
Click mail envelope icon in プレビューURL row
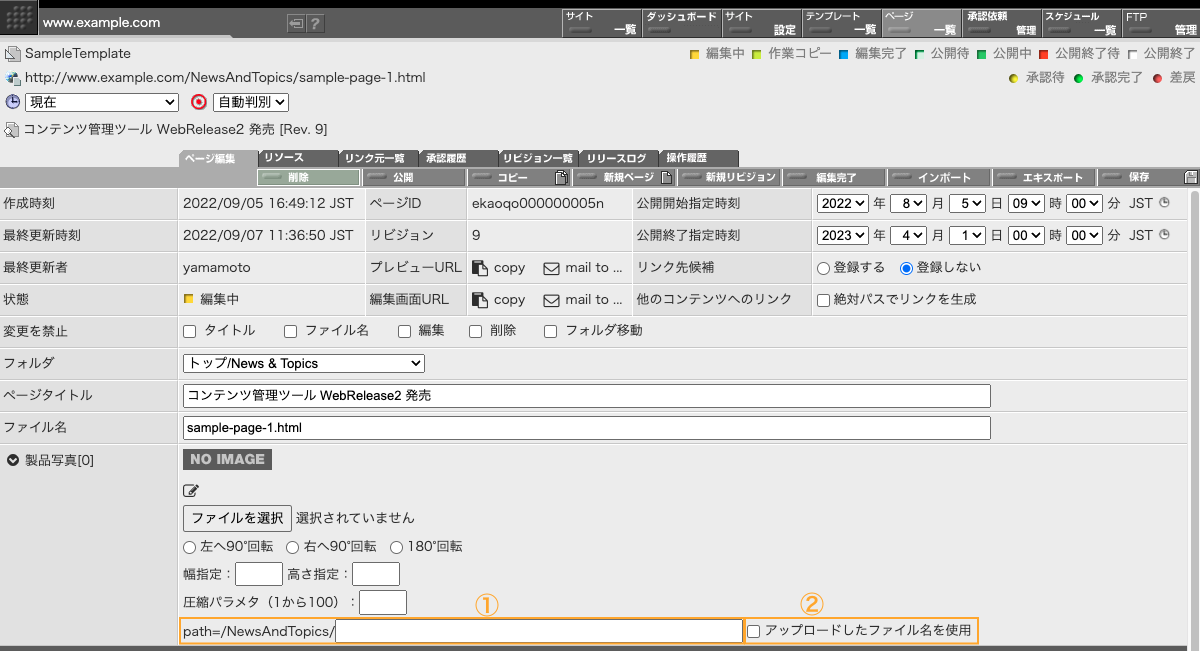pyautogui.click(x=551, y=268)
